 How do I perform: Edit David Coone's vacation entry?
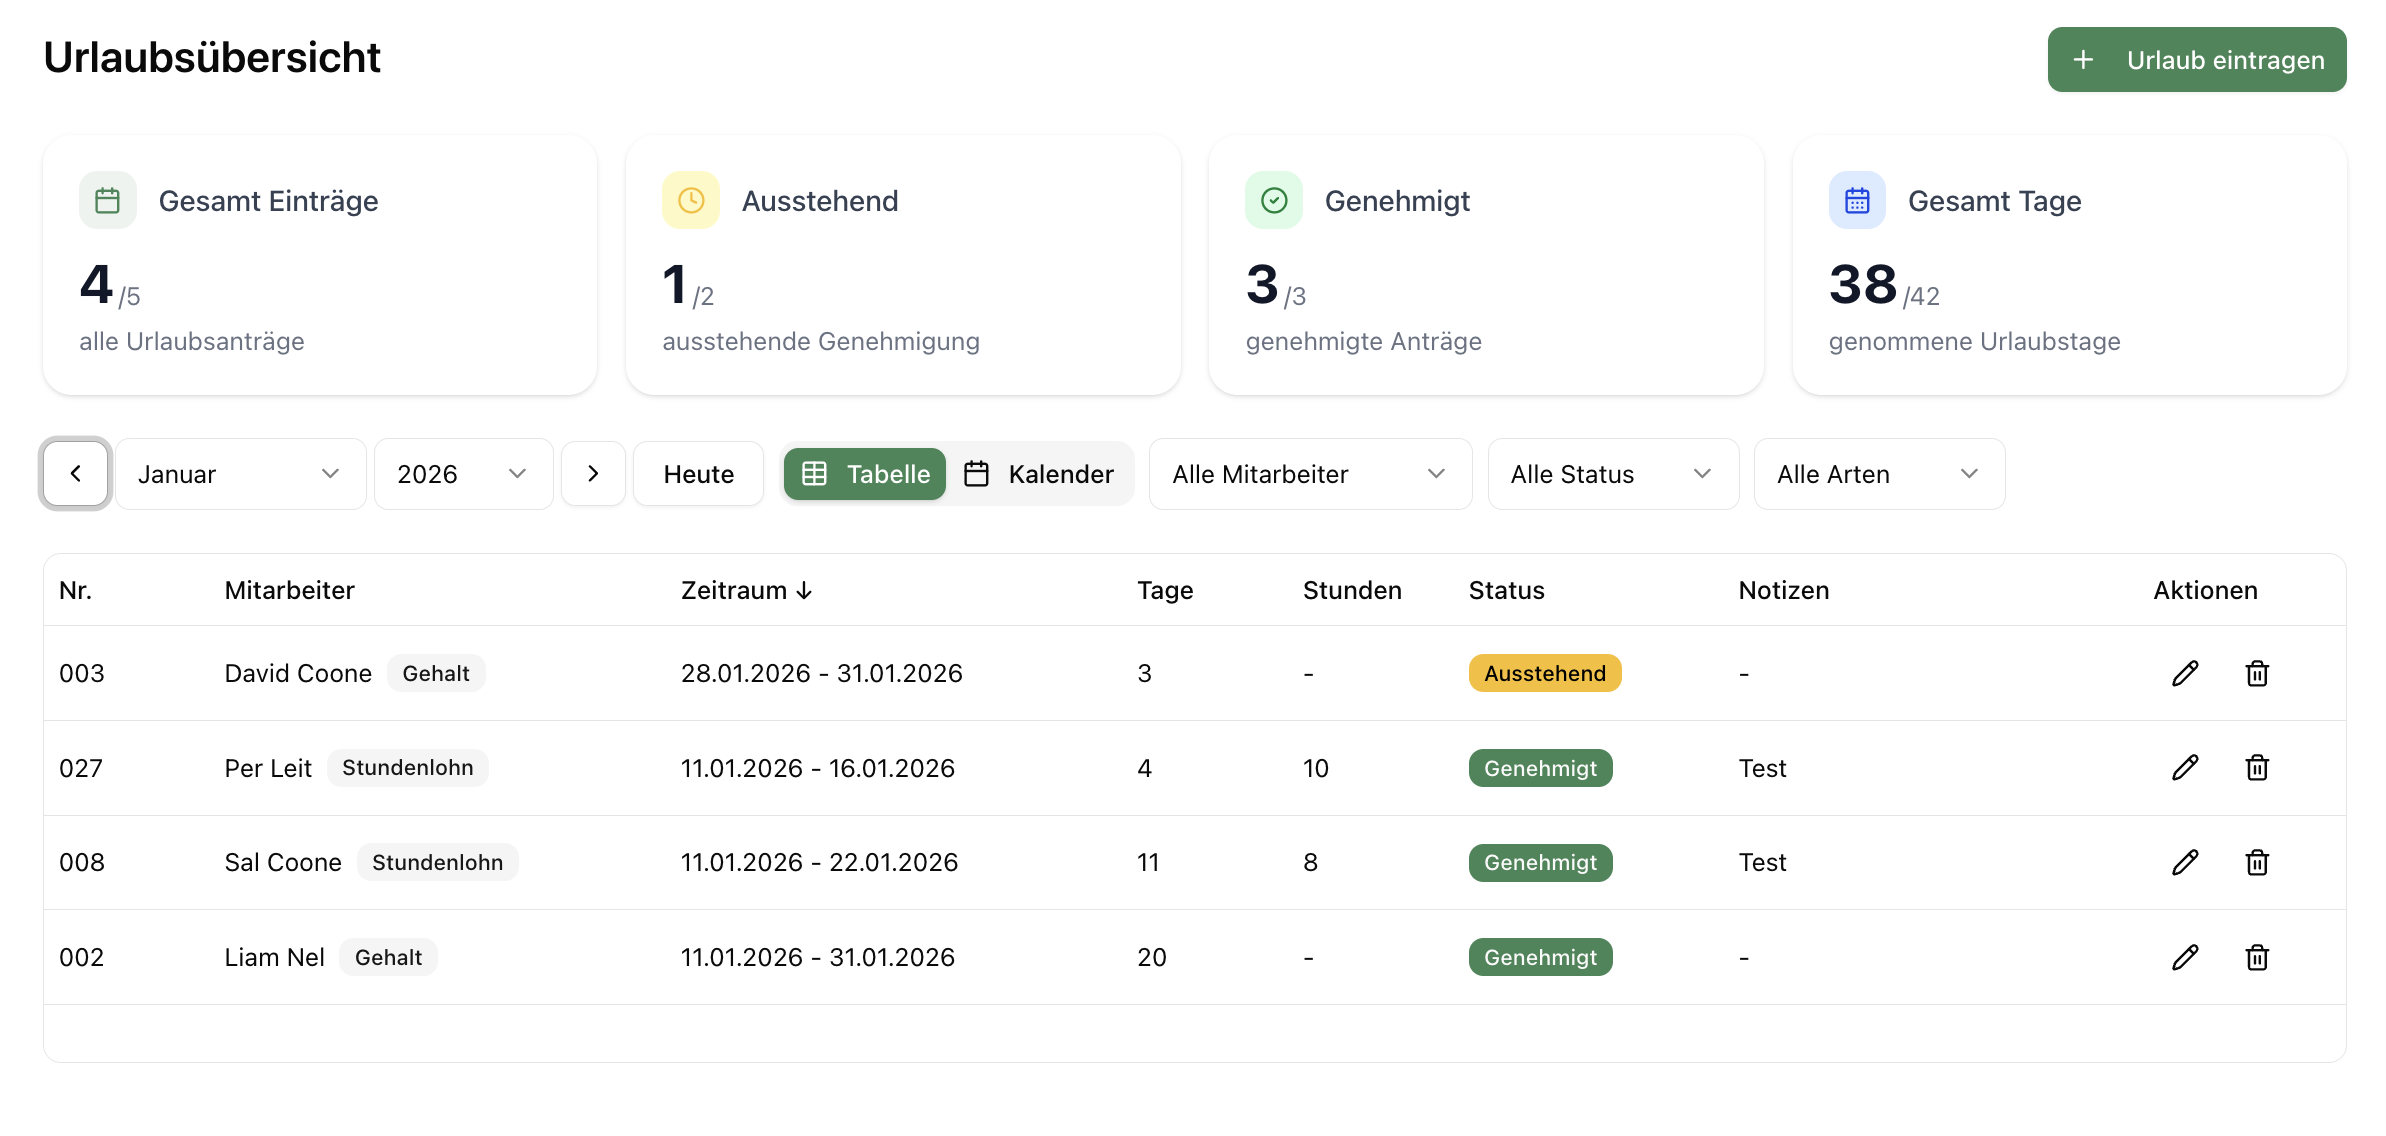(x=2185, y=673)
